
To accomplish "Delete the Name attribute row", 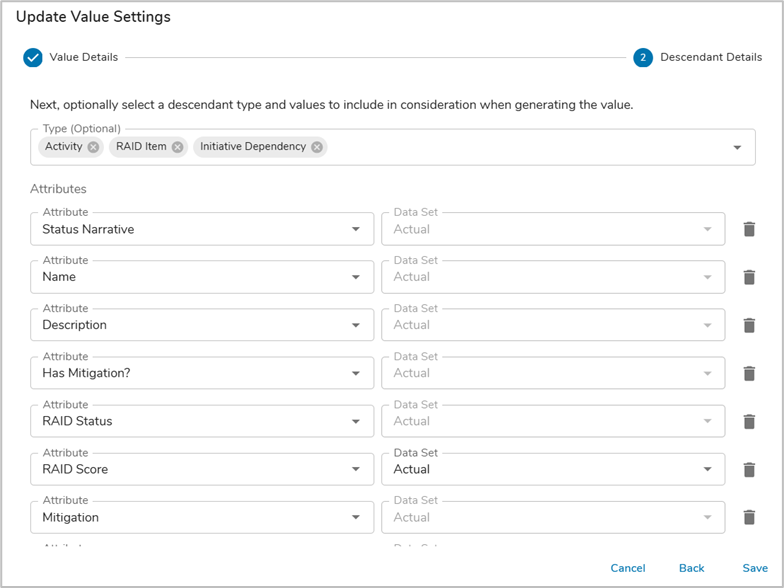I will [x=749, y=277].
